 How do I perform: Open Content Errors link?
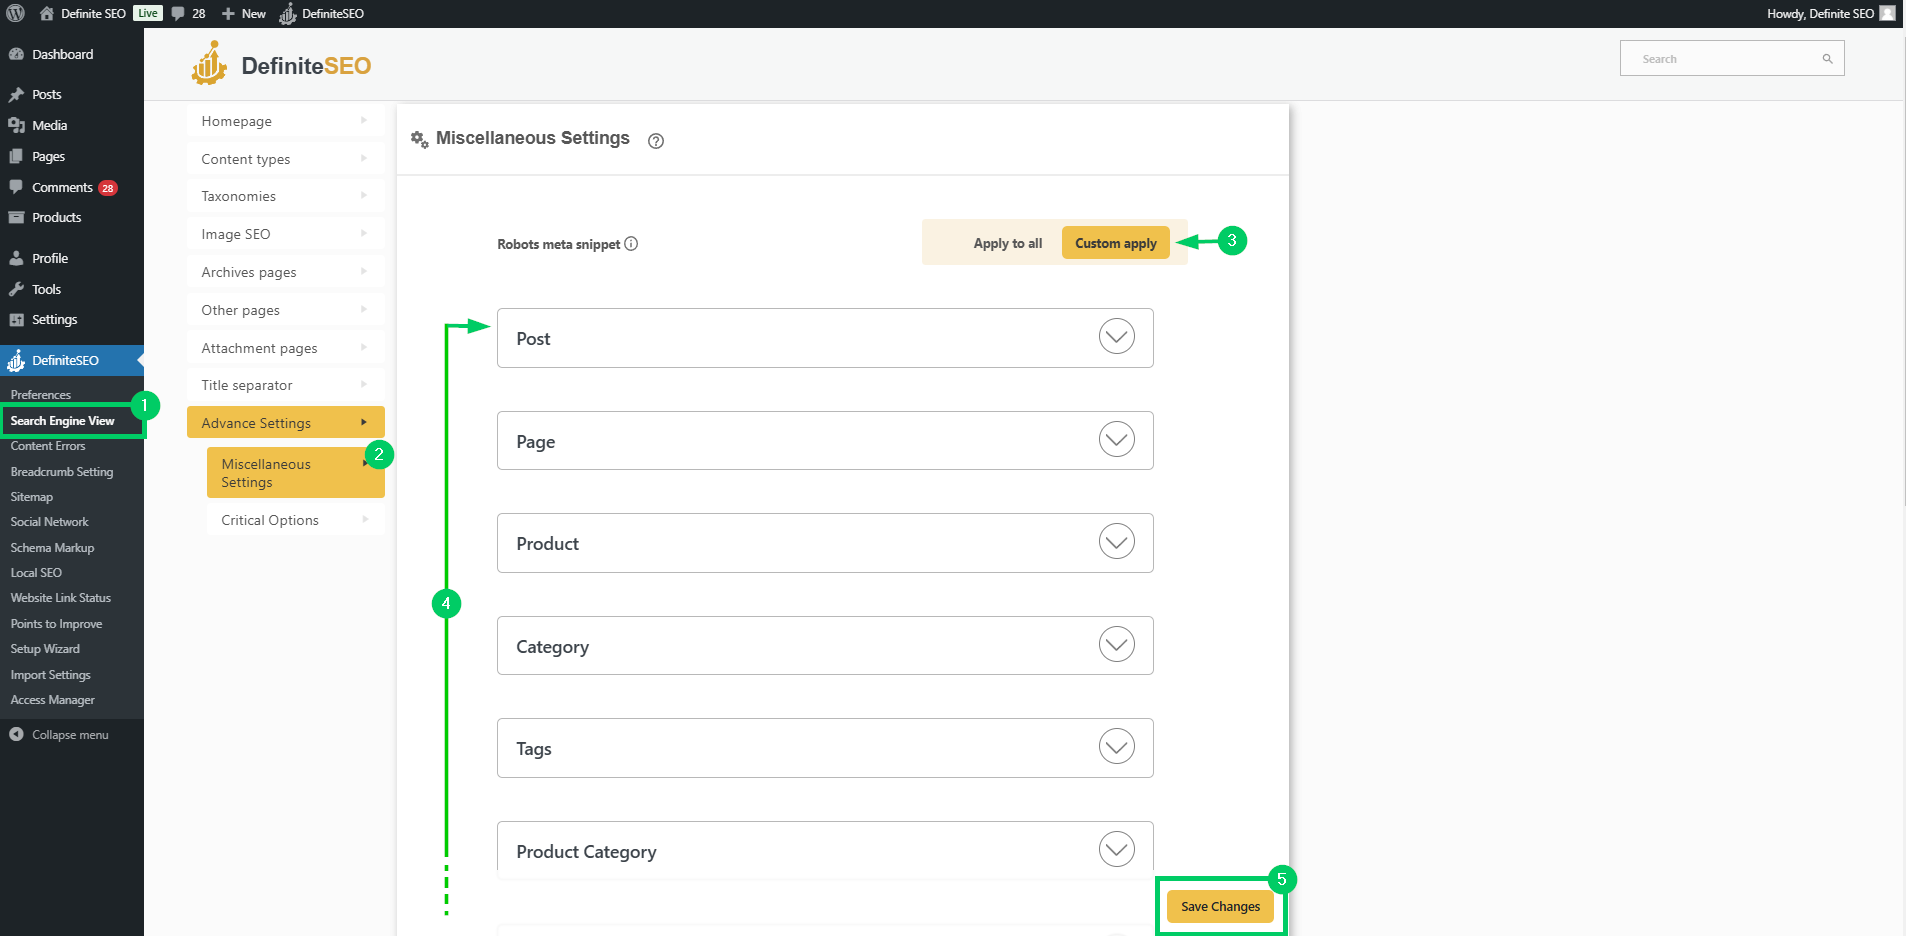(48, 446)
